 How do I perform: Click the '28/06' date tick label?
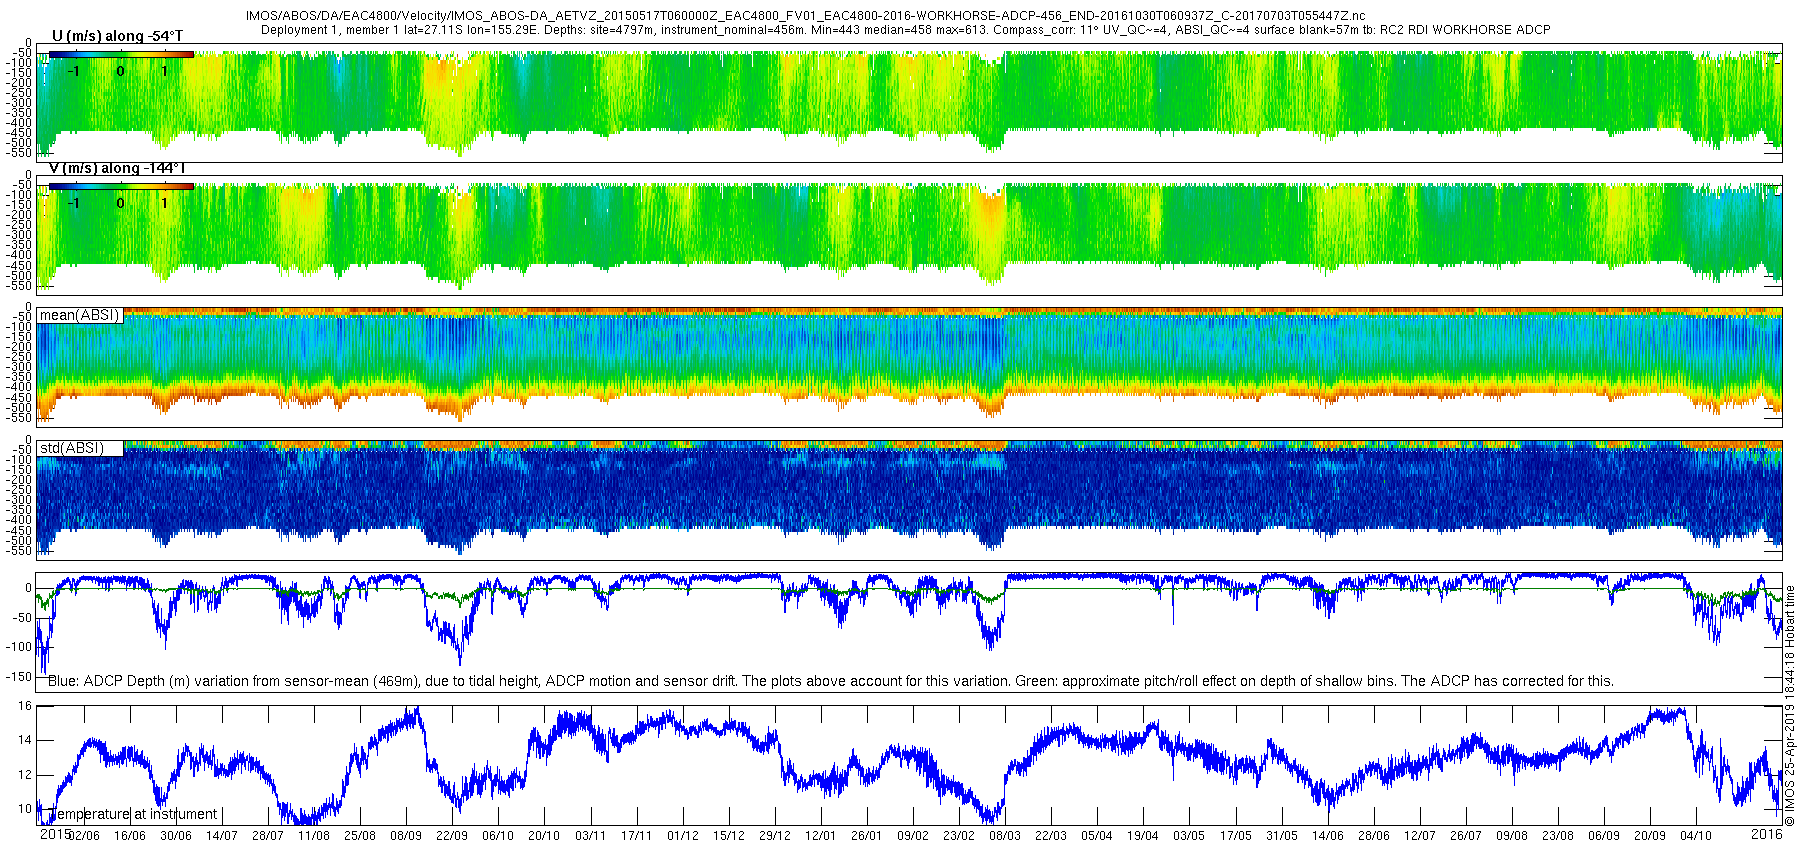point(1374,836)
